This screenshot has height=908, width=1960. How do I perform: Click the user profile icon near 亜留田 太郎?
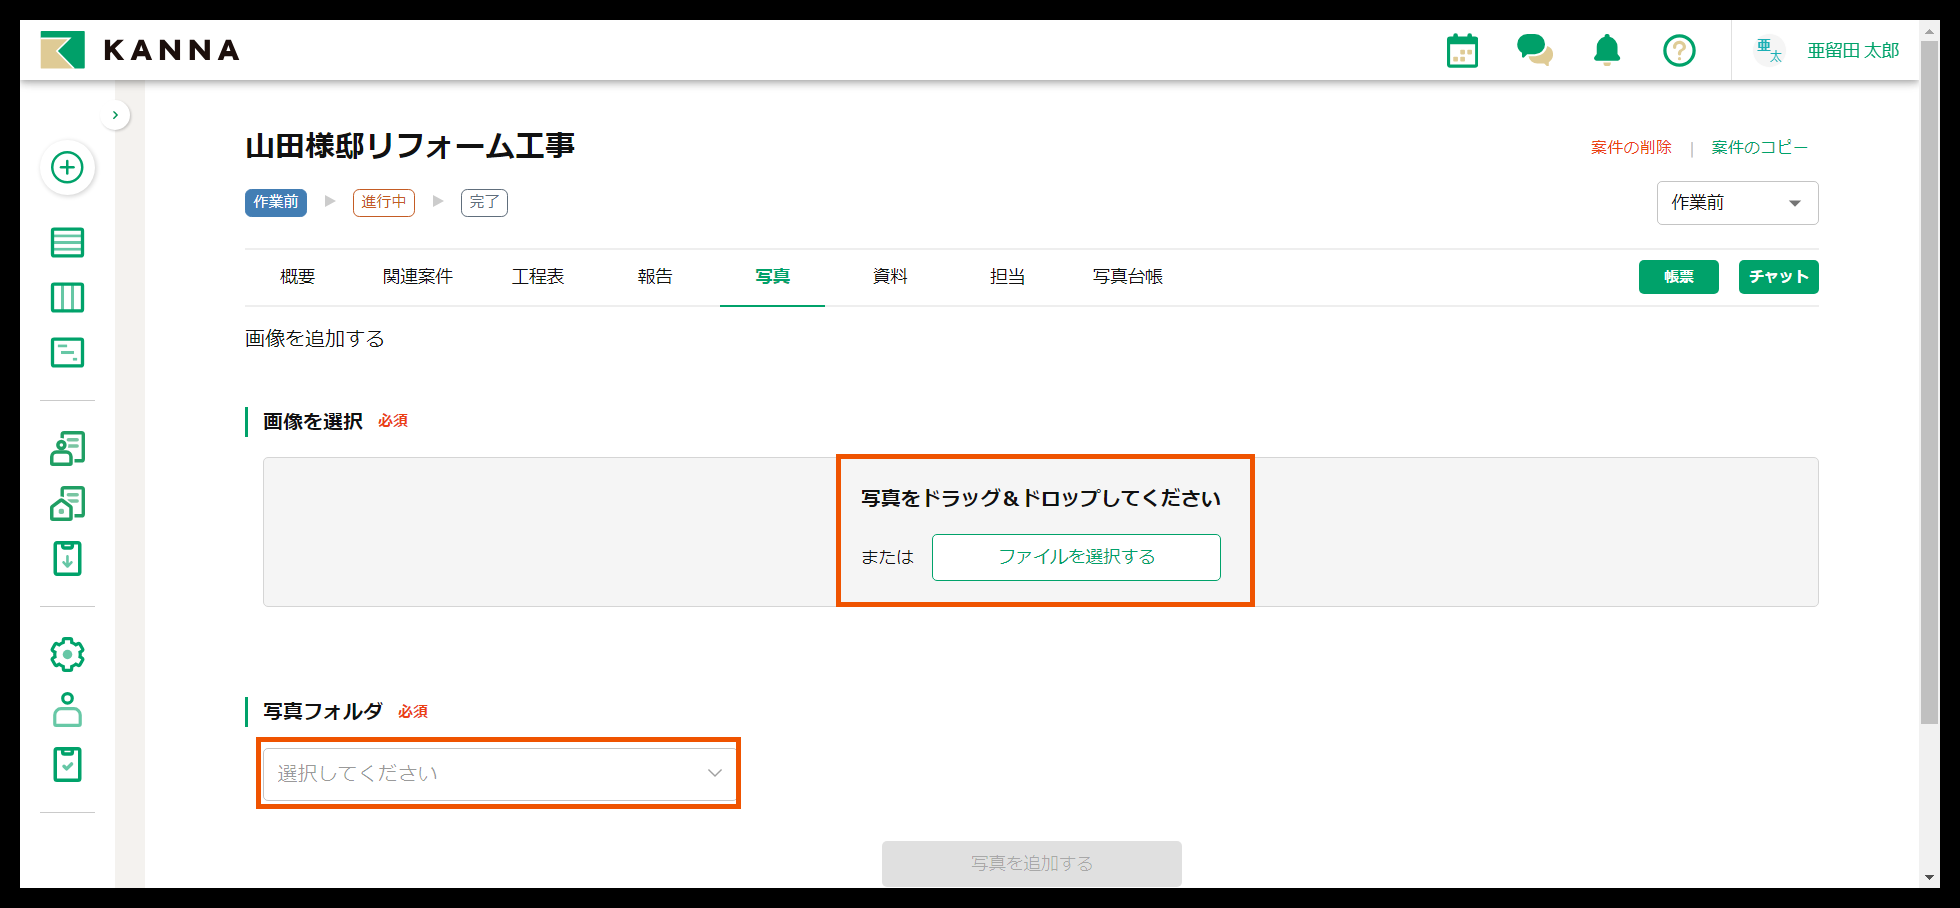tap(1769, 50)
